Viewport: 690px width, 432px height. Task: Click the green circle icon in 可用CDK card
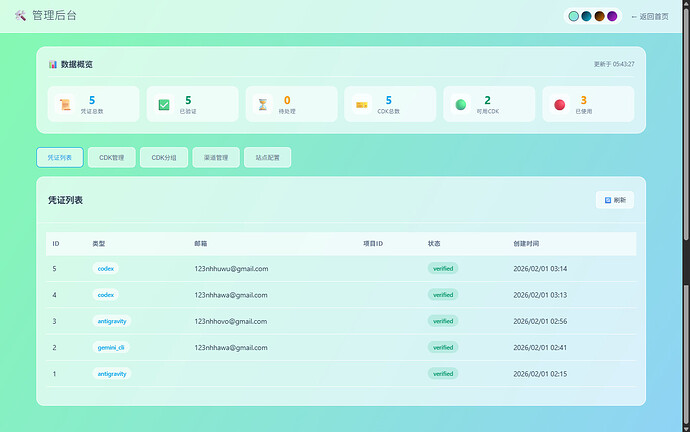click(x=461, y=105)
